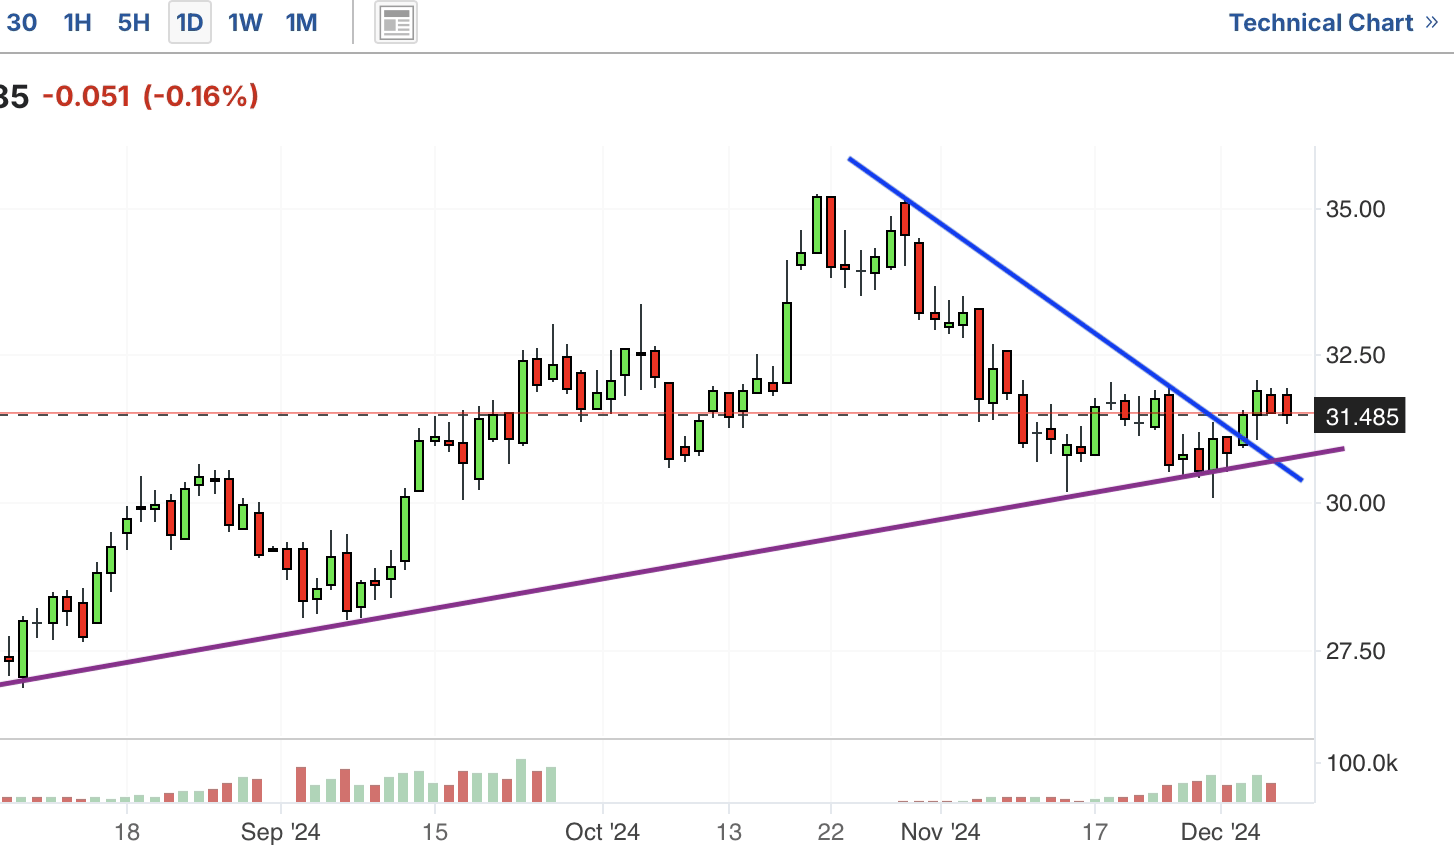Open the Technical Chart link
The image size is (1454, 846).
pos(1333,22)
